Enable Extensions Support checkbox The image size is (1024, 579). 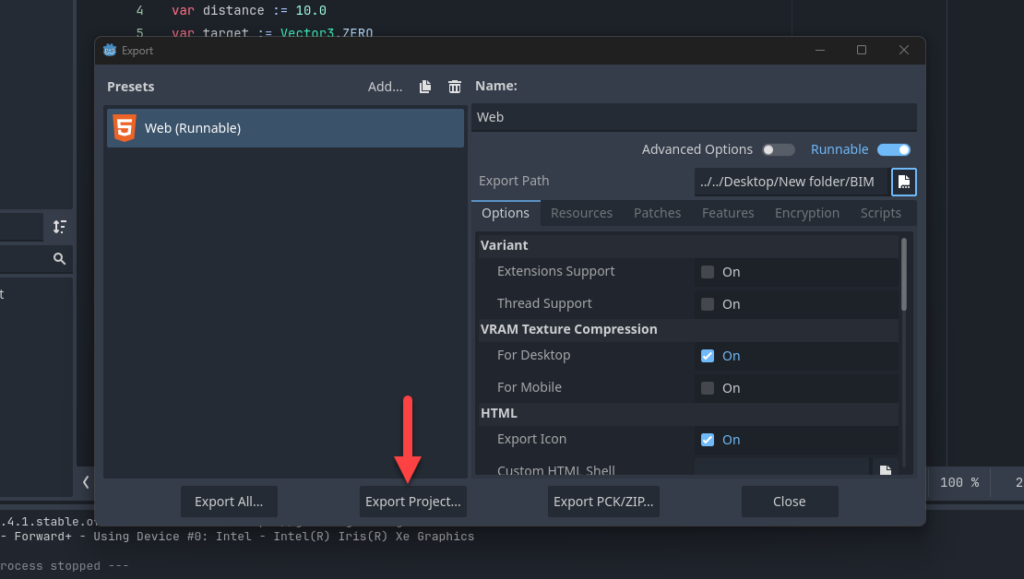(x=707, y=272)
